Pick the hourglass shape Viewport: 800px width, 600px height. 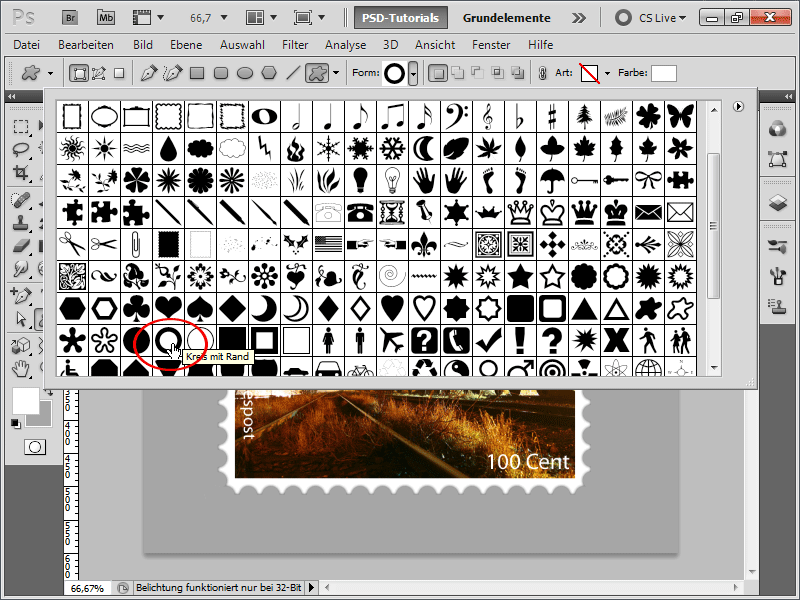pos(392,212)
